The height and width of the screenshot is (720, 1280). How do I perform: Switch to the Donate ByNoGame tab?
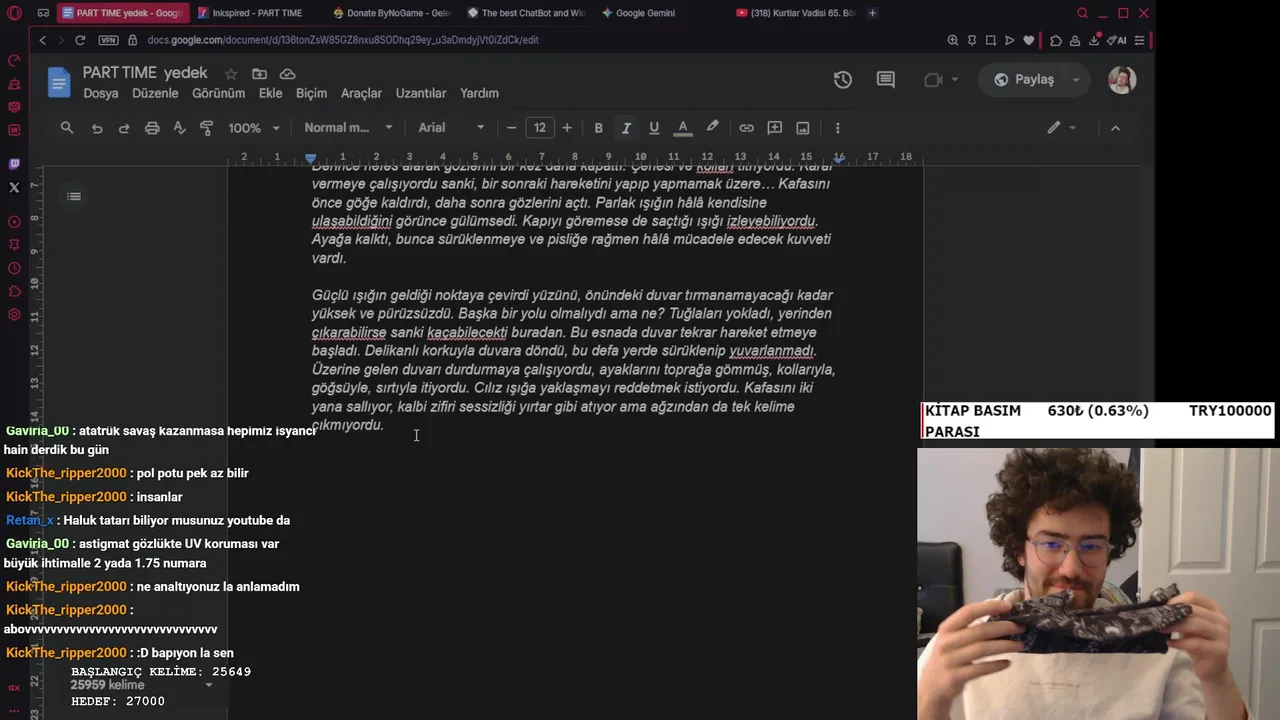click(x=391, y=13)
